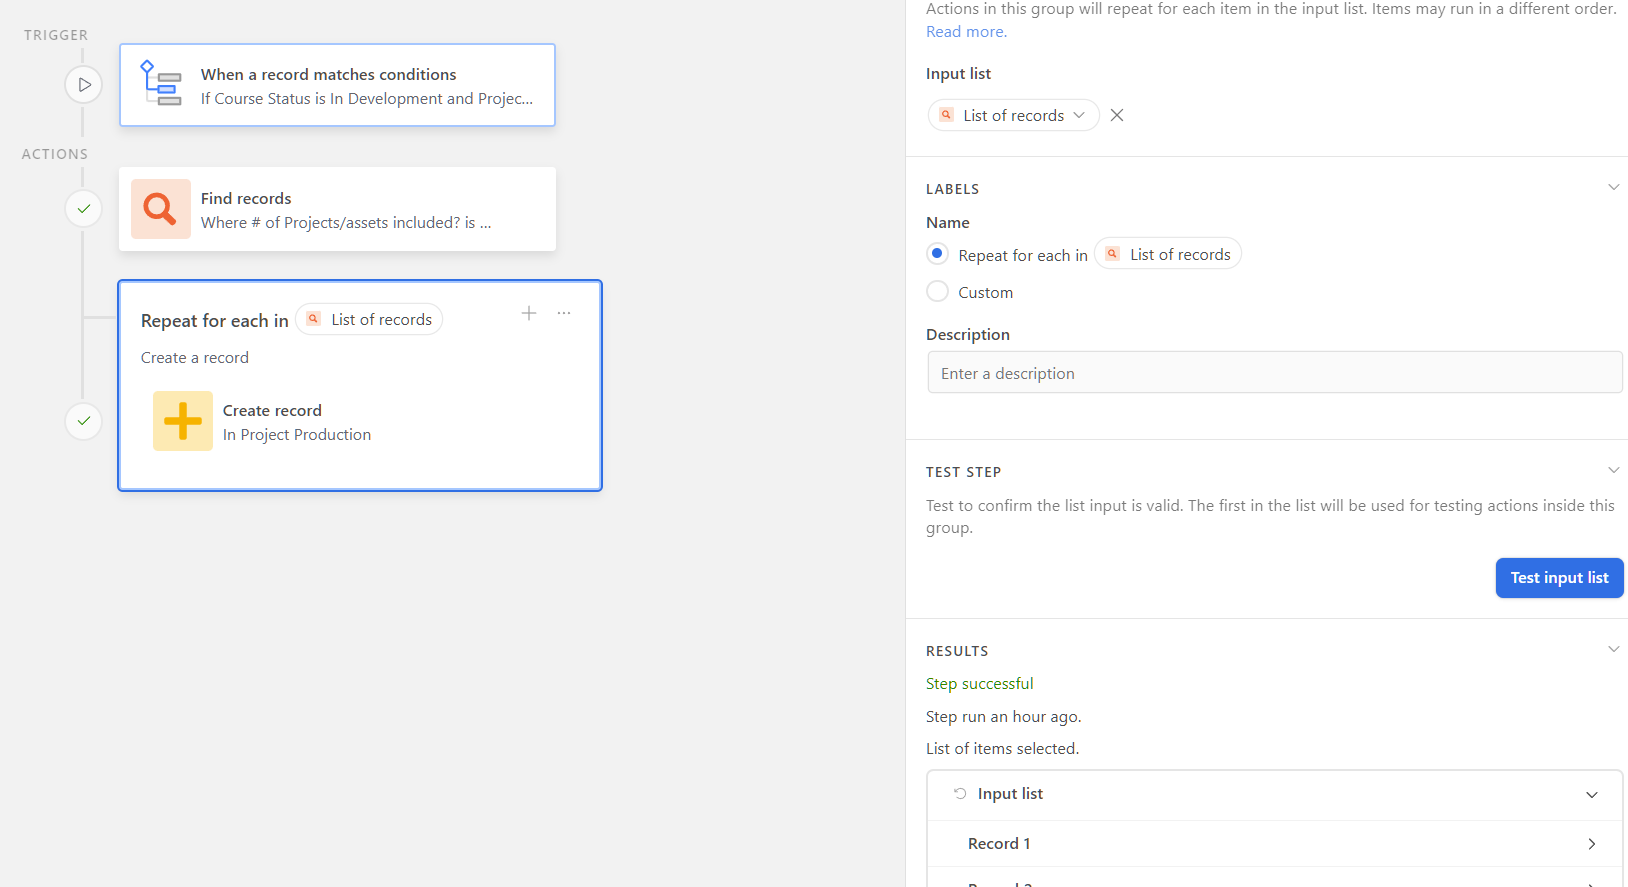
Task: Collapse the TEST STEP section
Action: (1613, 471)
